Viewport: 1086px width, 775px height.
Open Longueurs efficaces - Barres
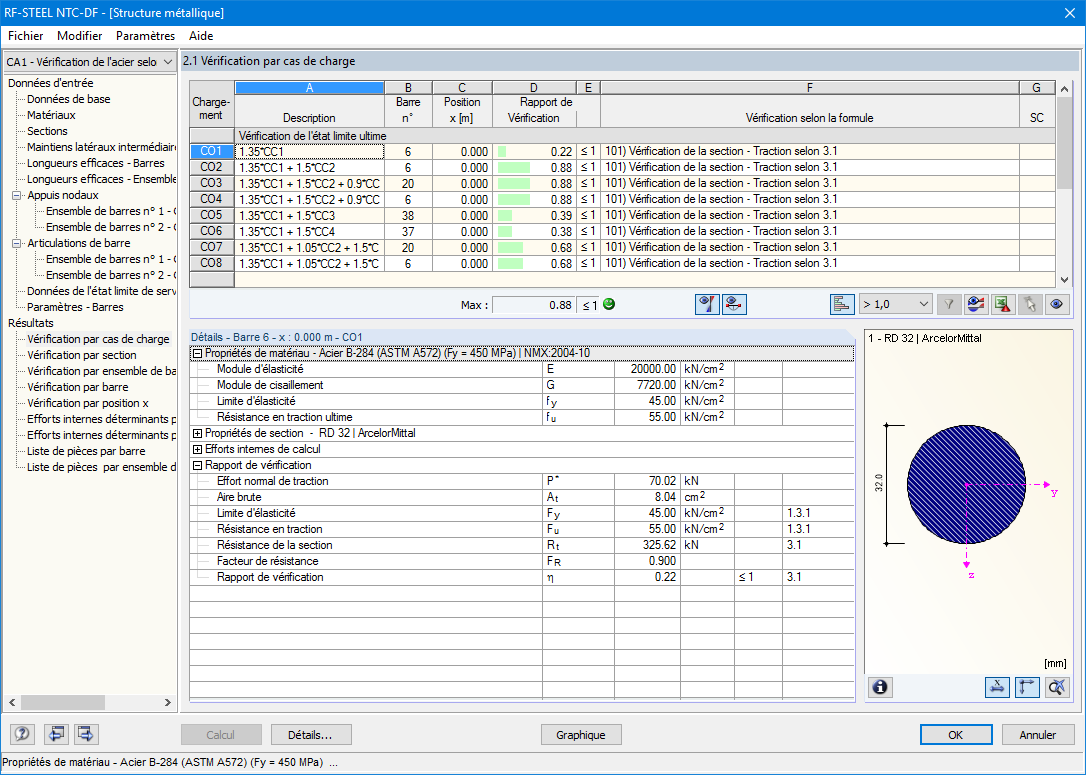click(96, 163)
